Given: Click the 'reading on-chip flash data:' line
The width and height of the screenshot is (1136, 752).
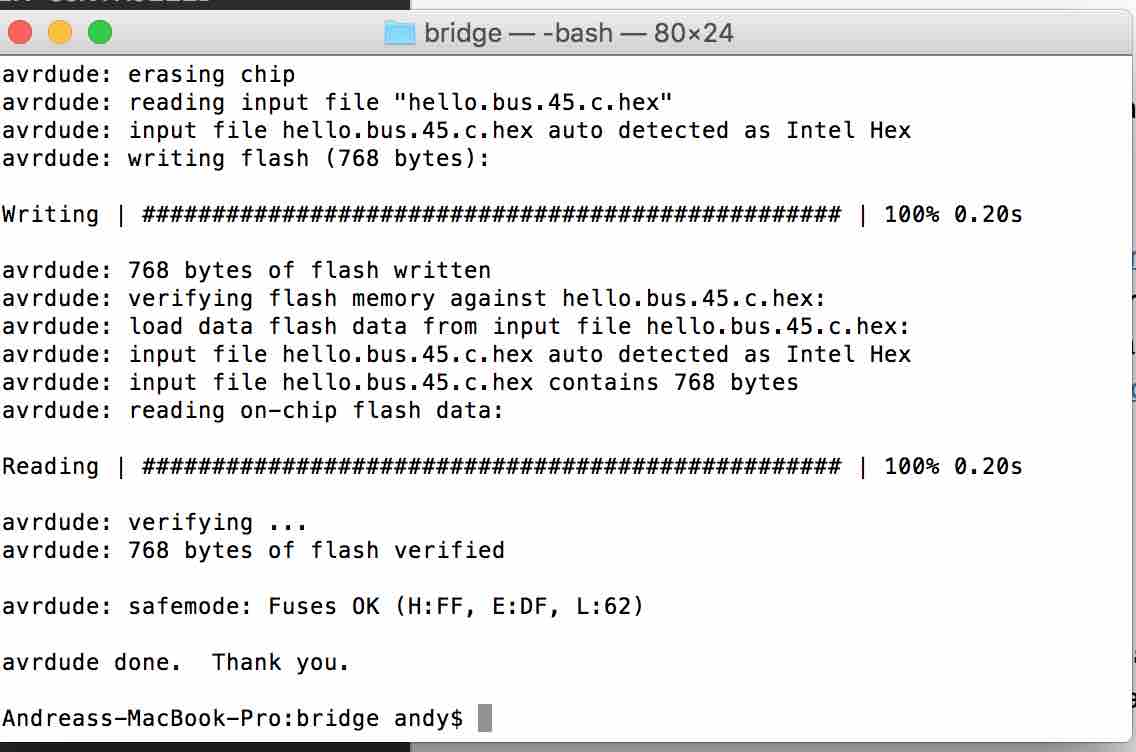Looking at the screenshot, I should pos(316,411).
